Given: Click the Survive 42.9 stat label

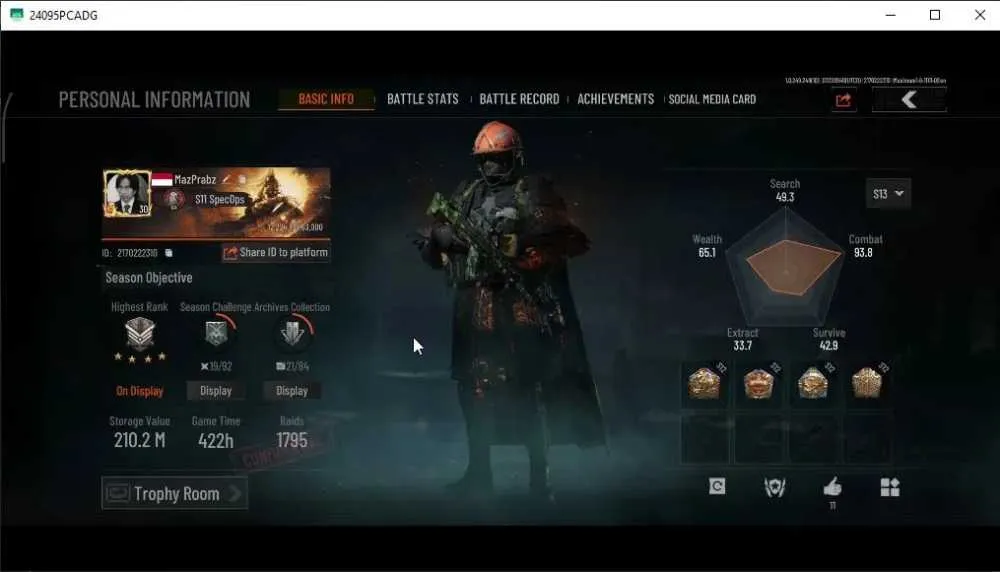Looking at the screenshot, I should click(828, 339).
